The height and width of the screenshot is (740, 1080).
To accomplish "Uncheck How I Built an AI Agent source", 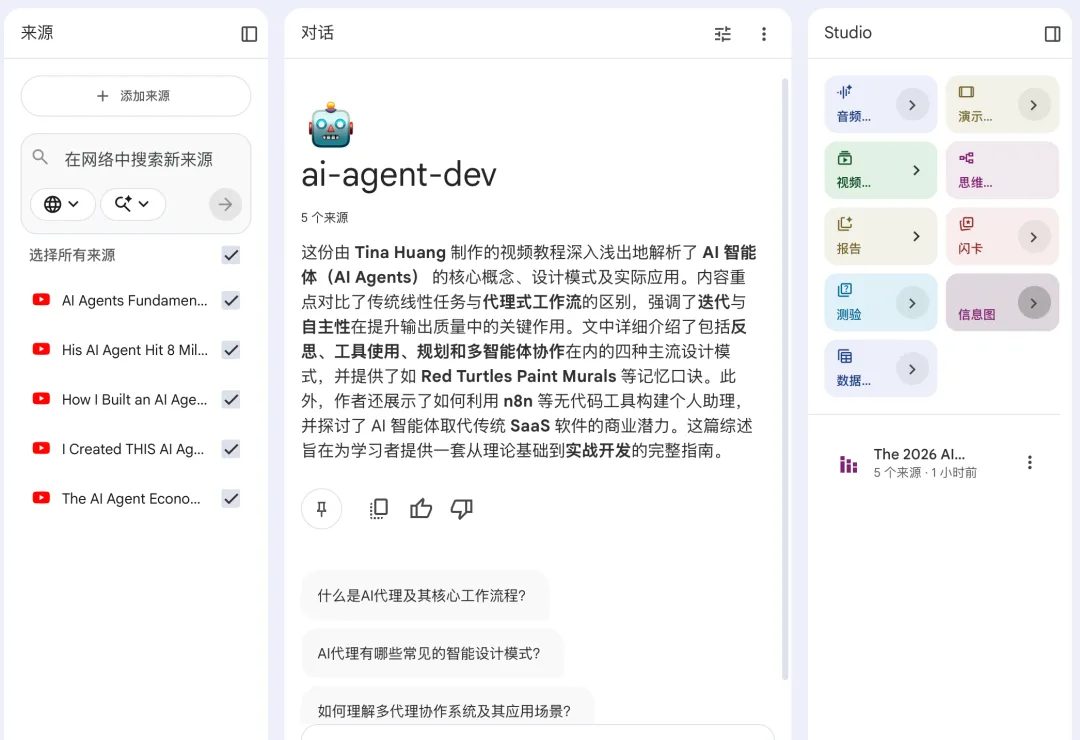I will click(x=231, y=400).
